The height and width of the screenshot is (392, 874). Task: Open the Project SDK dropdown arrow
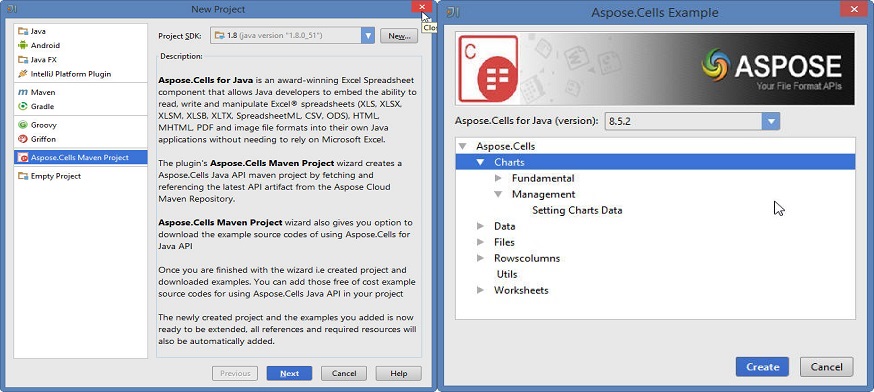point(367,36)
